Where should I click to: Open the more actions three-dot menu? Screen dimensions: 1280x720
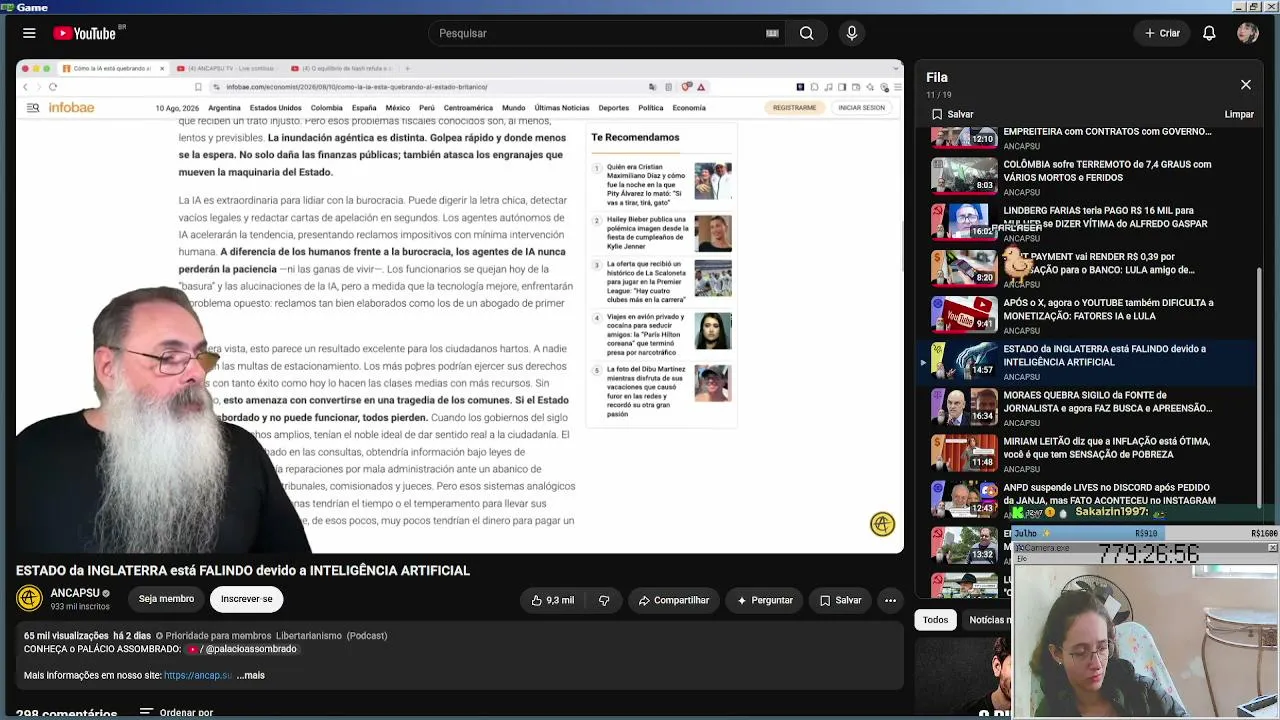tap(890, 600)
